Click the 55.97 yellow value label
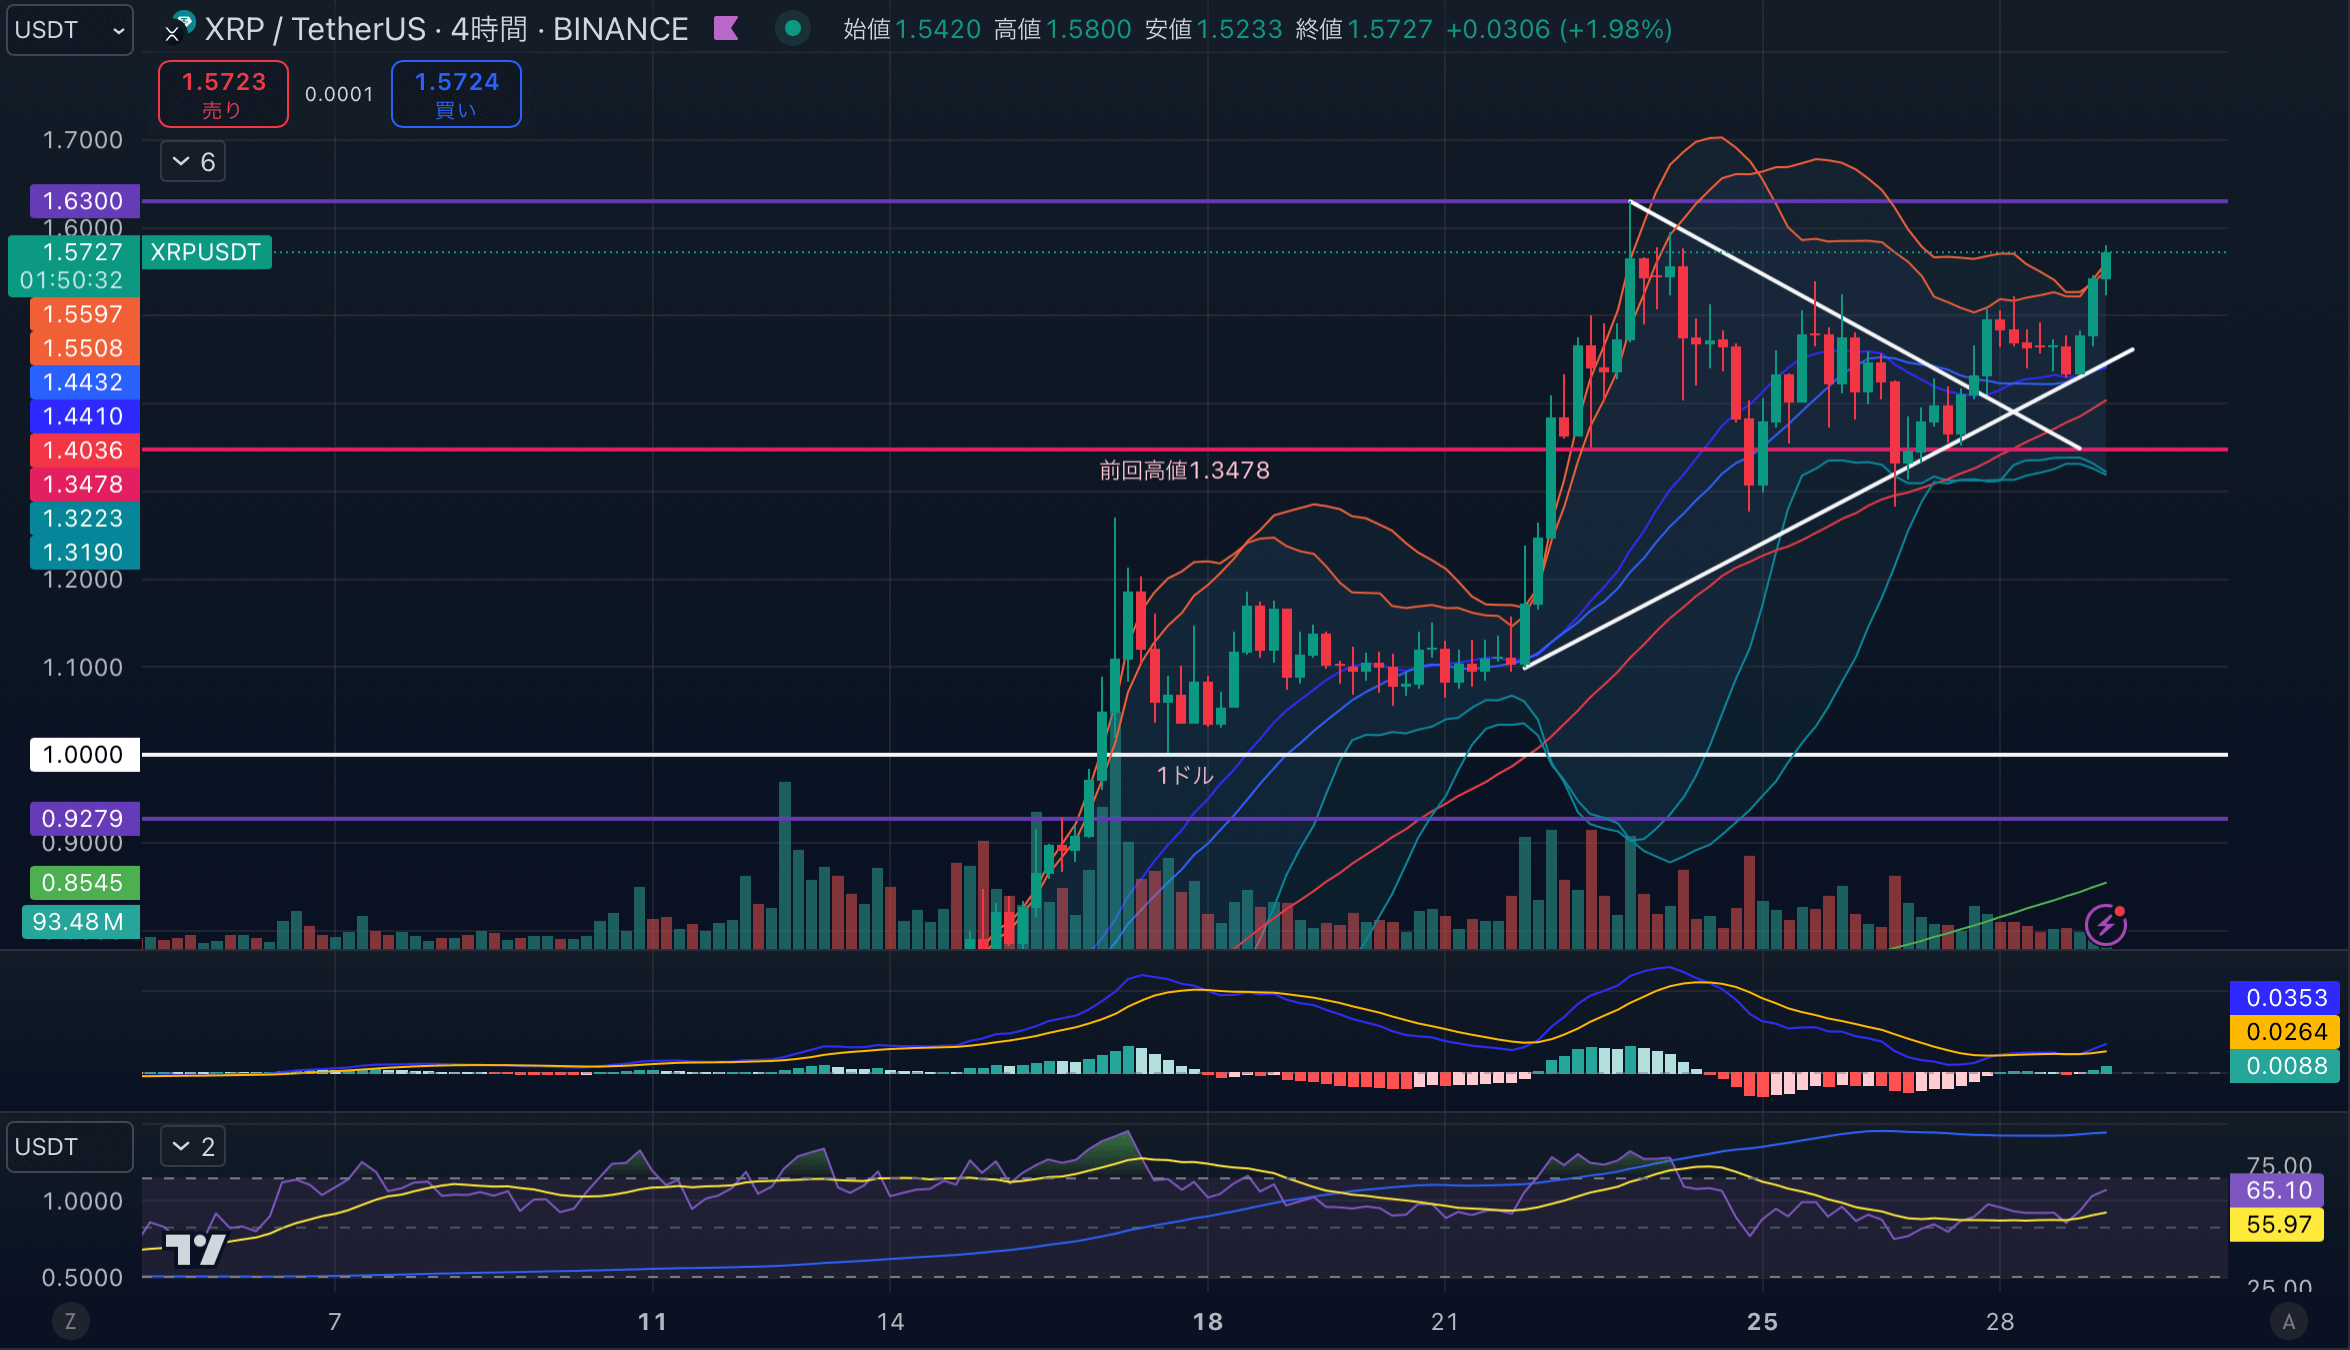The image size is (2350, 1350). pyautogui.click(x=2278, y=1225)
